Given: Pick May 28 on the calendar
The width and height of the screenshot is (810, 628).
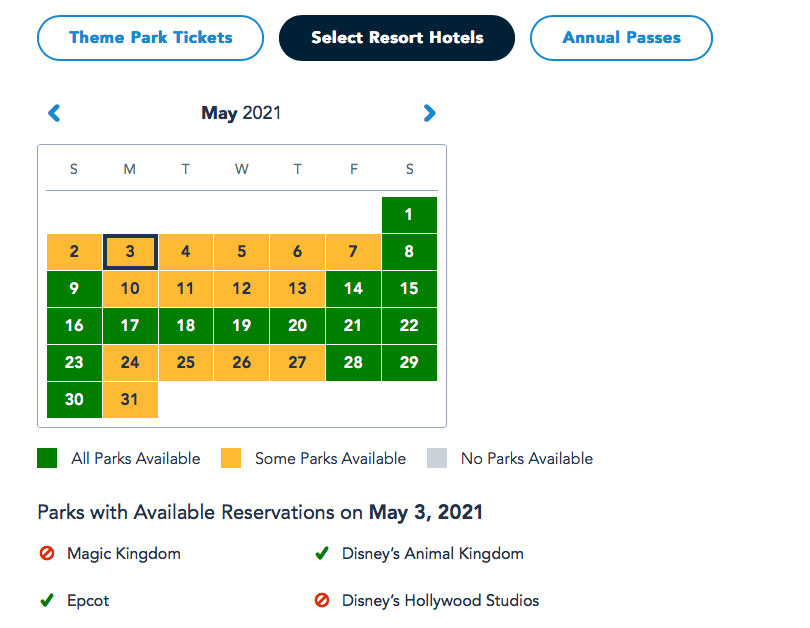Looking at the screenshot, I should pyautogui.click(x=353, y=363).
